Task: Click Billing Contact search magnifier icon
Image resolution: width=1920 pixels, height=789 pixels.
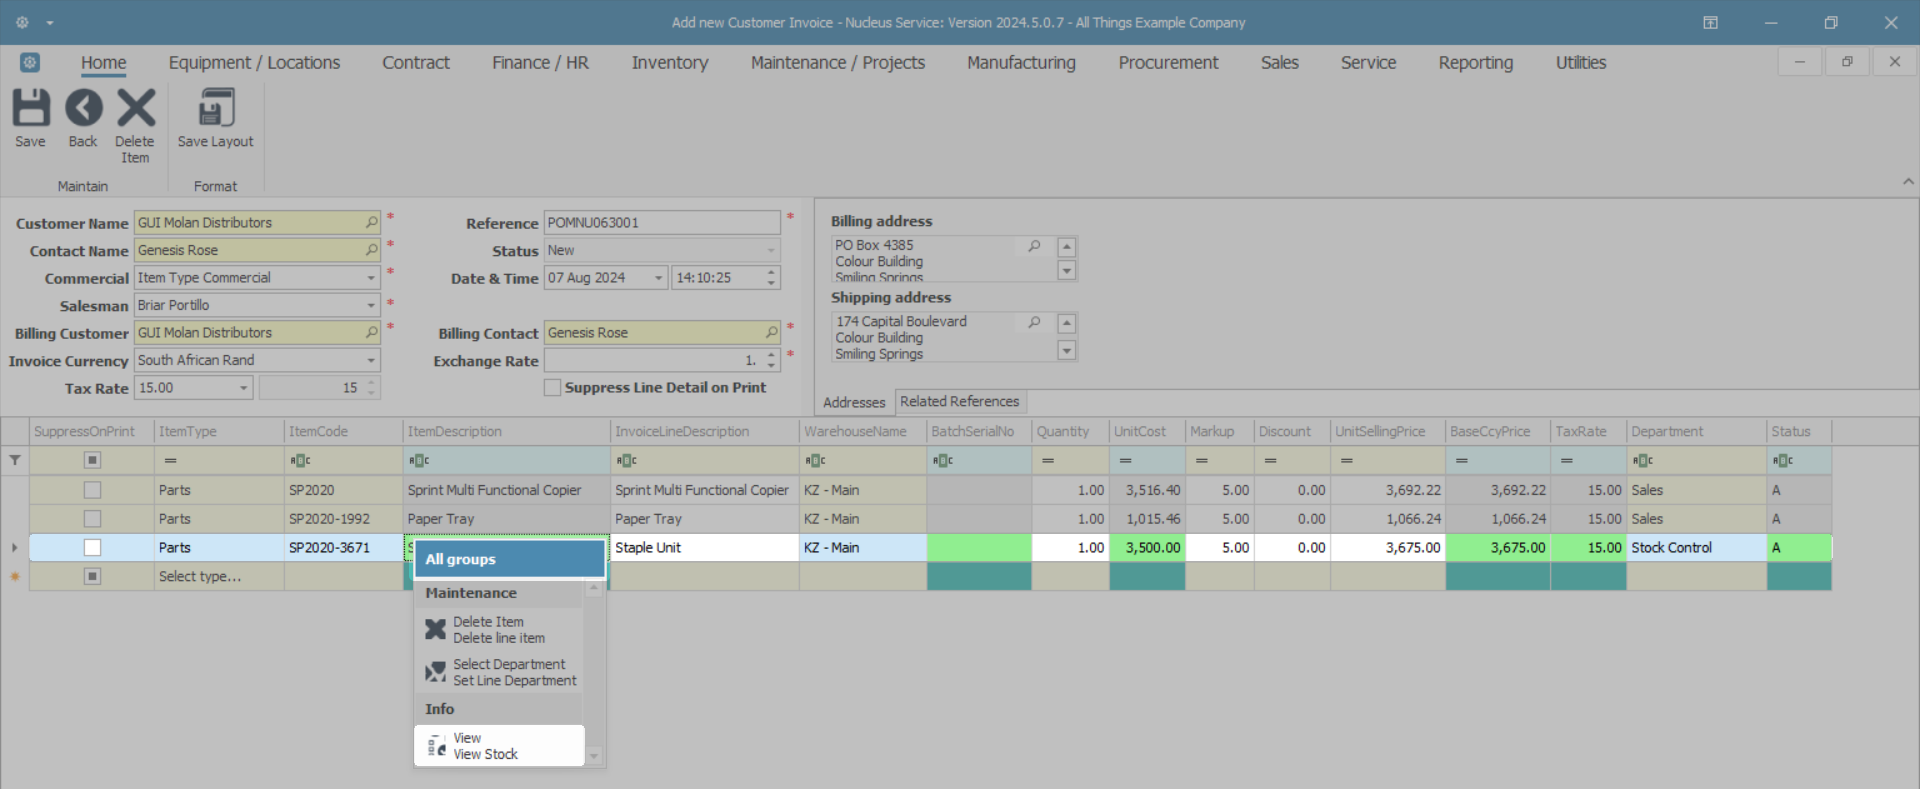Action: coord(771,332)
